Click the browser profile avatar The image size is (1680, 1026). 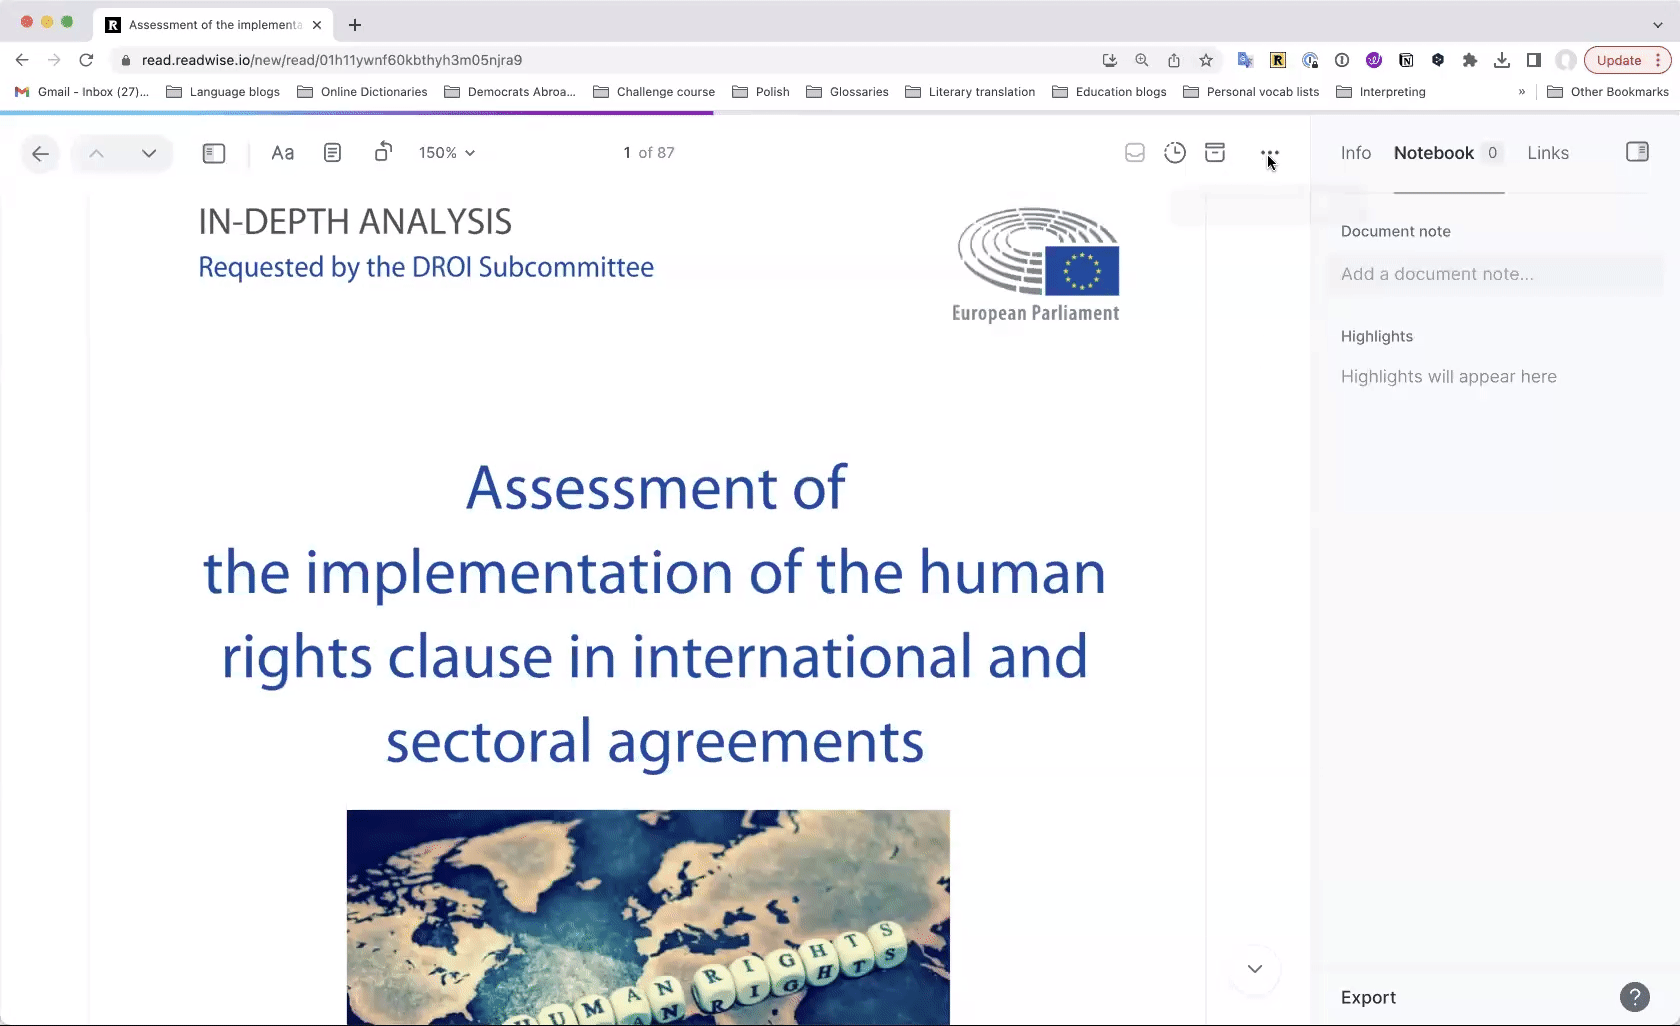coord(1566,60)
